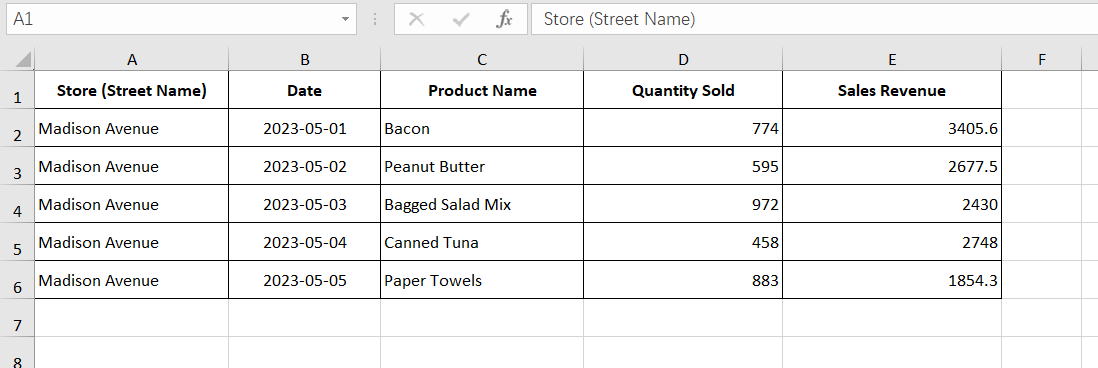Select the cell showing revenue 3405.6
Image resolution: width=1098 pixels, height=368 pixels.
(892, 128)
